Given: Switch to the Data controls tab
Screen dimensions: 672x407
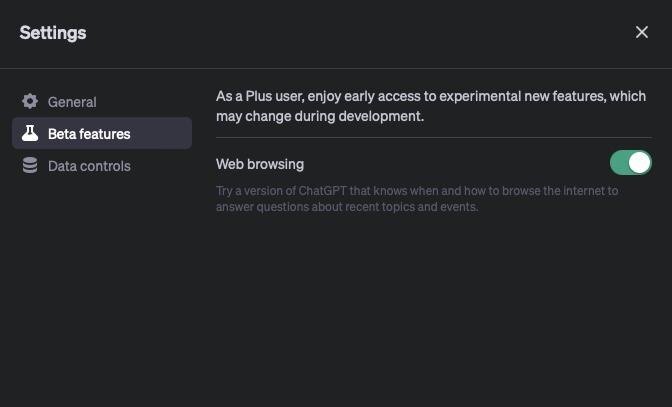Looking at the screenshot, I should tap(89, 165).
